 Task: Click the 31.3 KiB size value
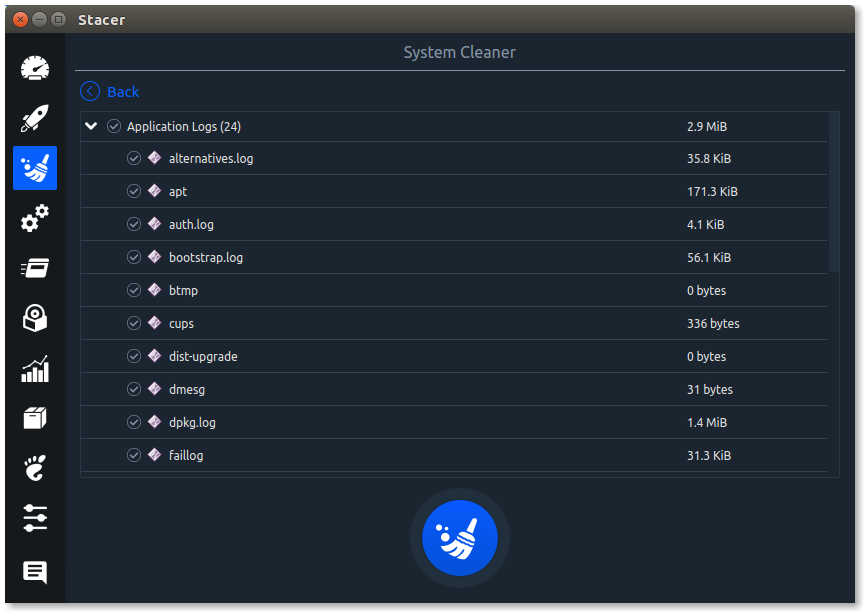709,456
